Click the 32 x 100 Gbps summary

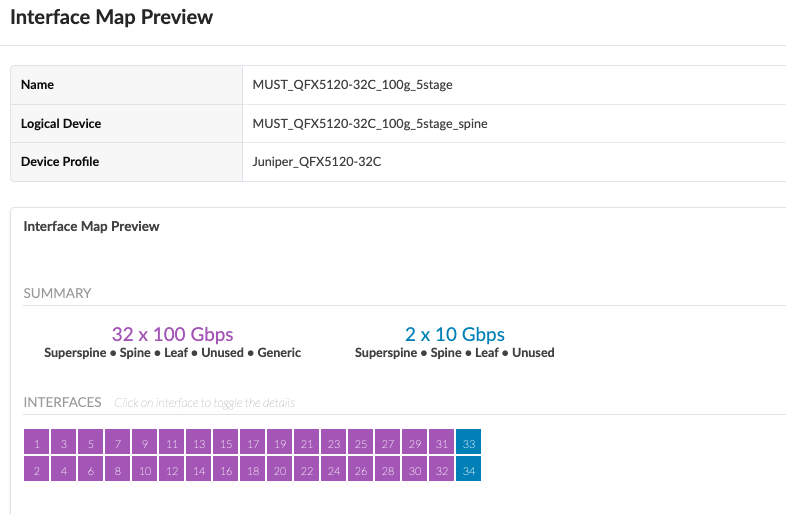coord(172,334)
